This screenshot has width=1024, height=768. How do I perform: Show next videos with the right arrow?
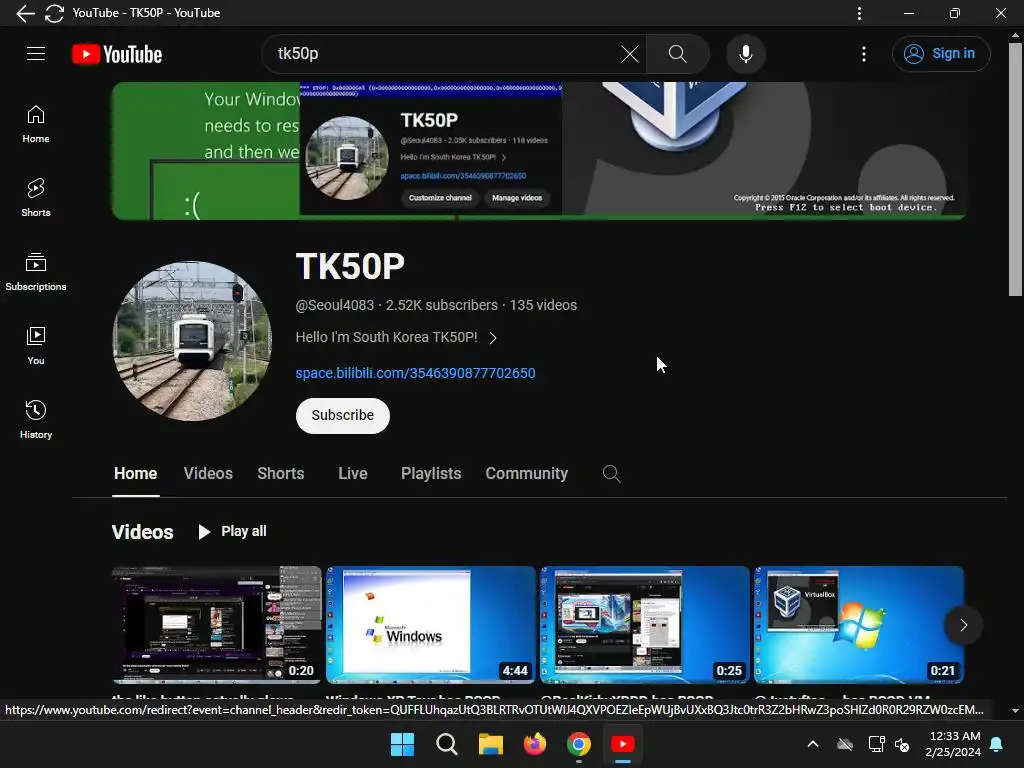pos(963,625)
